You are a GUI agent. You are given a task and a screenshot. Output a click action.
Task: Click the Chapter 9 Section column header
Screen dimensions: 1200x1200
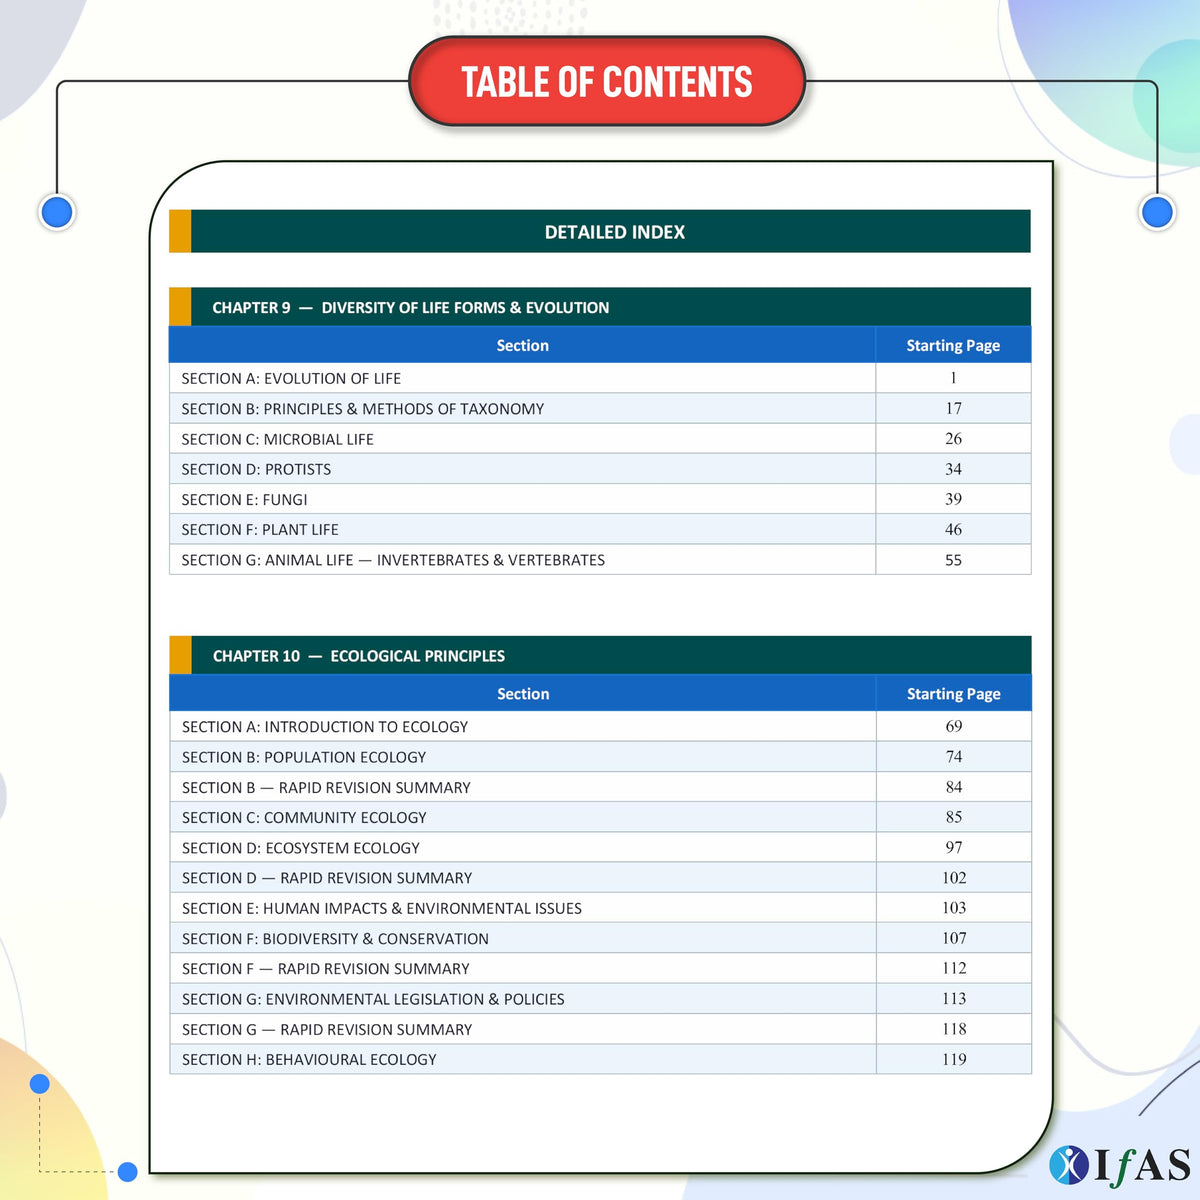point(522,345)
